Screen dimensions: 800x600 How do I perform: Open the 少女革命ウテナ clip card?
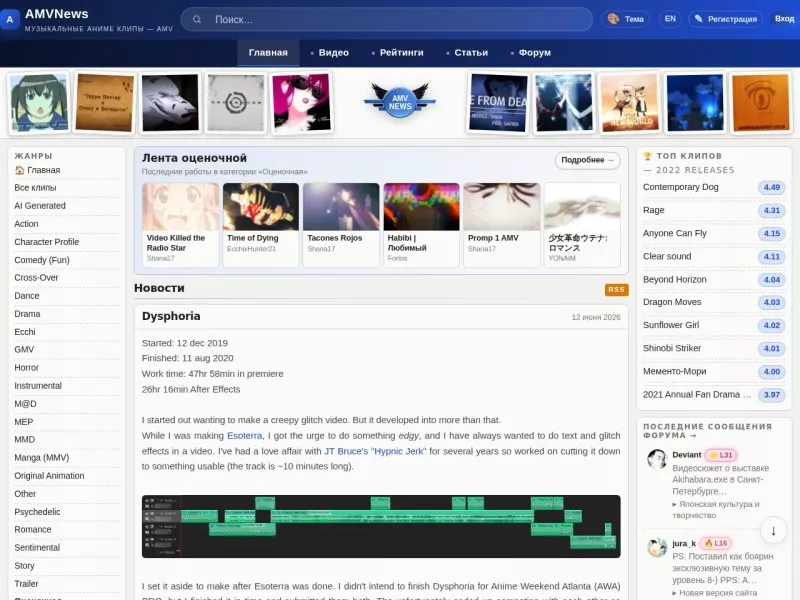pyautogui.click(x=582, y=224)
